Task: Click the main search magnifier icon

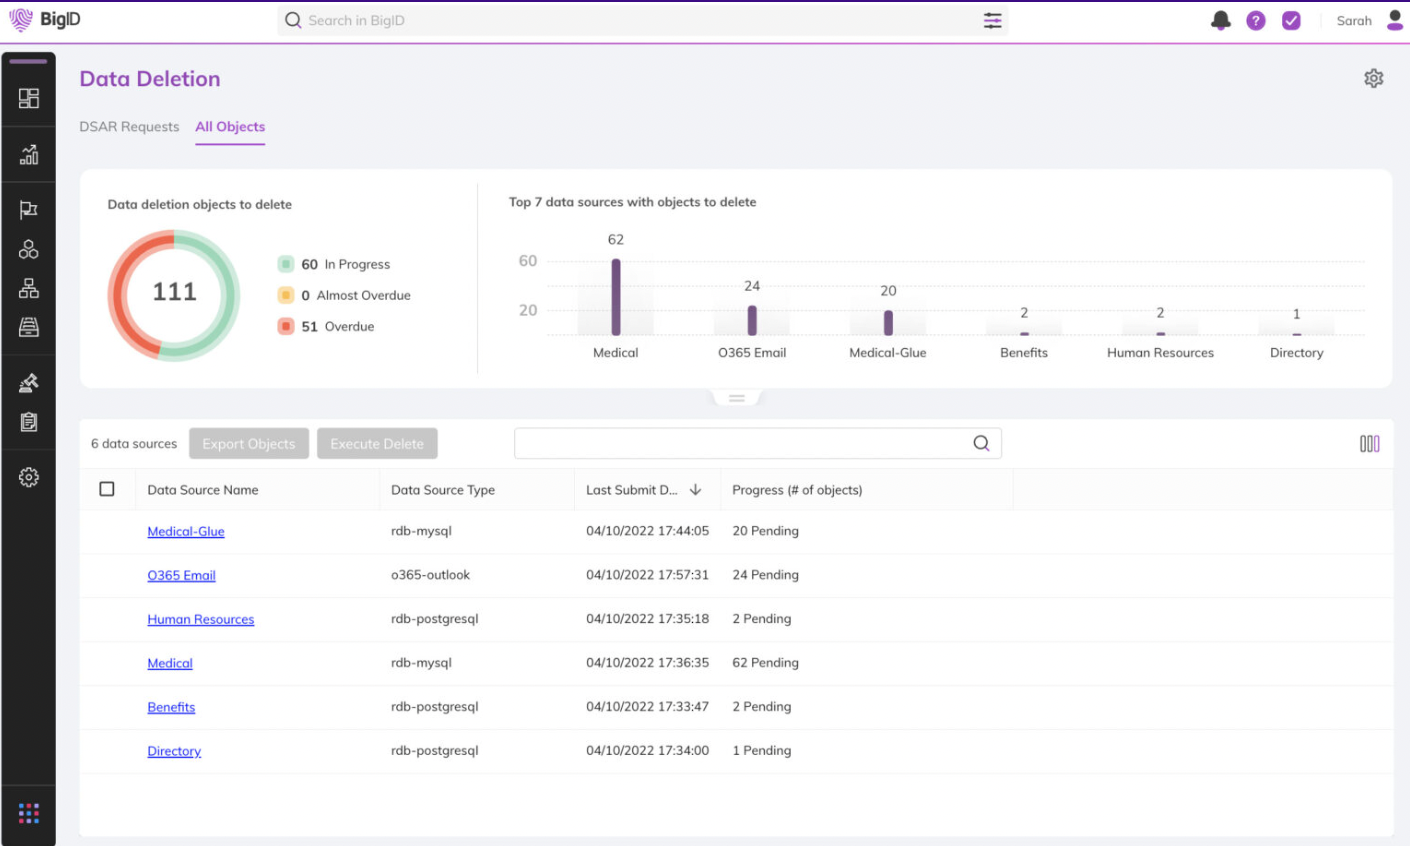Action: (293, 20)
